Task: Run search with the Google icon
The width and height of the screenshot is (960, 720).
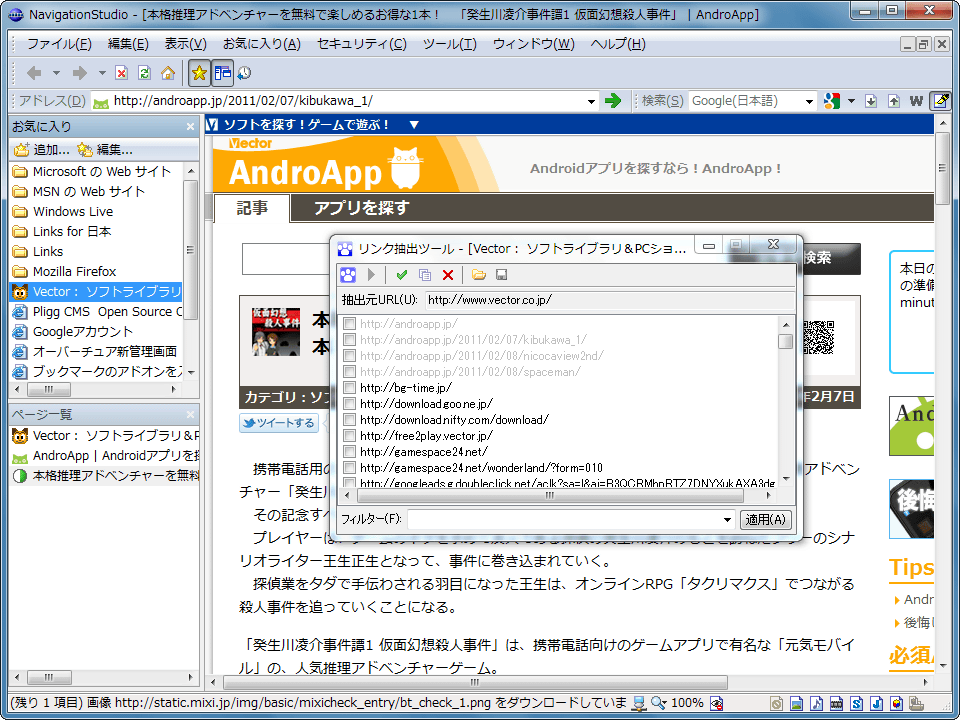Action: pos(831,100)
